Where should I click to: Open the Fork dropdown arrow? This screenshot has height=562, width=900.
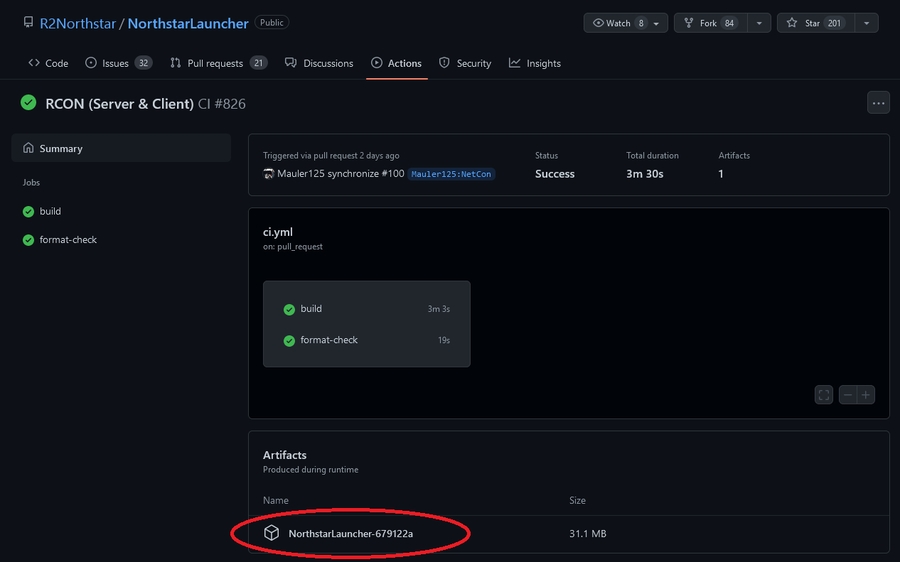pos(759,23)
